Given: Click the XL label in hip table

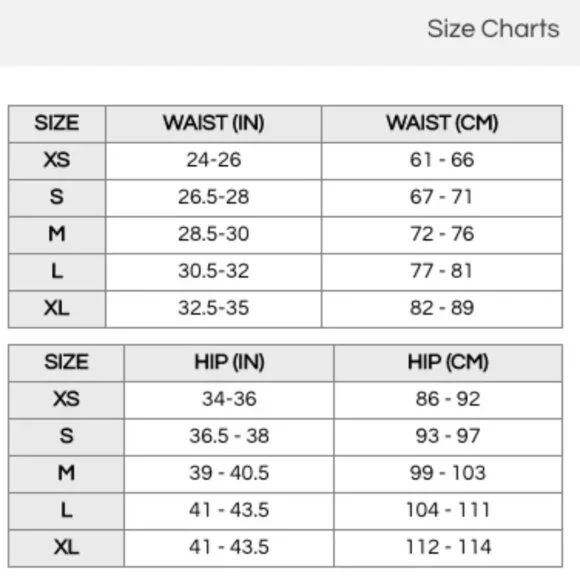Looking at the screenshot, I should point(66,547).
